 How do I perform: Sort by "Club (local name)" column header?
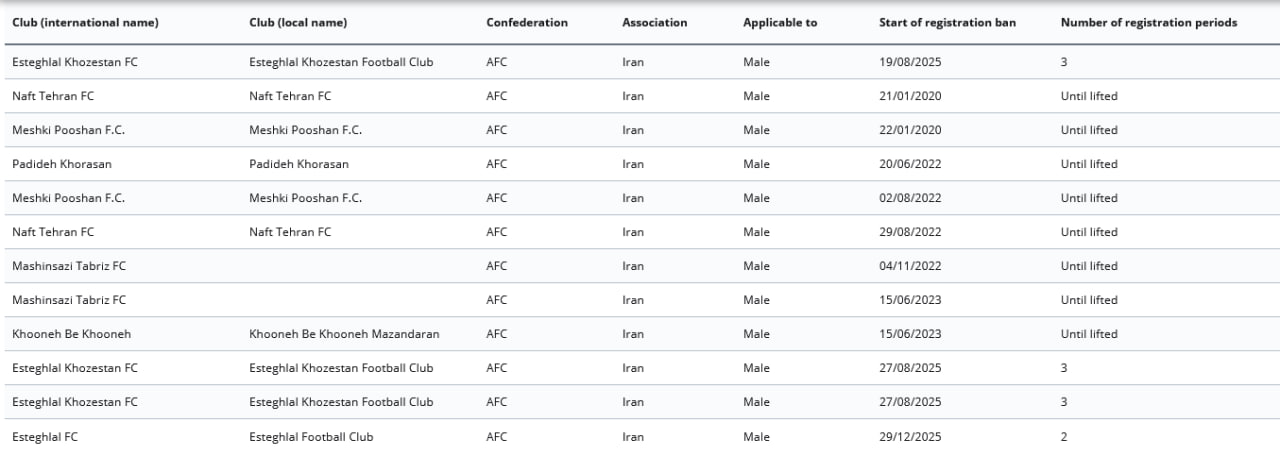(x=298, y=23)
